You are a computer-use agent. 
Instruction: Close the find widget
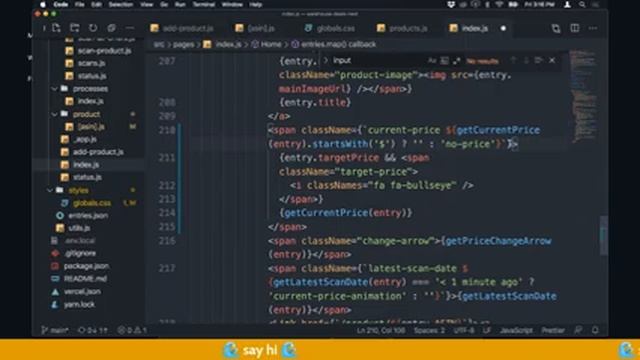pos(552,60)
